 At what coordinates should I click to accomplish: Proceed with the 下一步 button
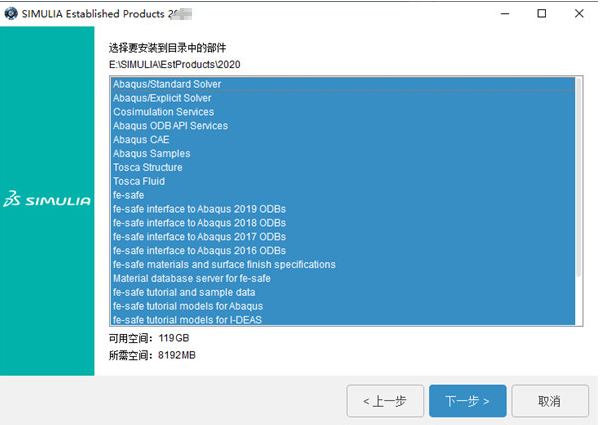tap(468, 401)
